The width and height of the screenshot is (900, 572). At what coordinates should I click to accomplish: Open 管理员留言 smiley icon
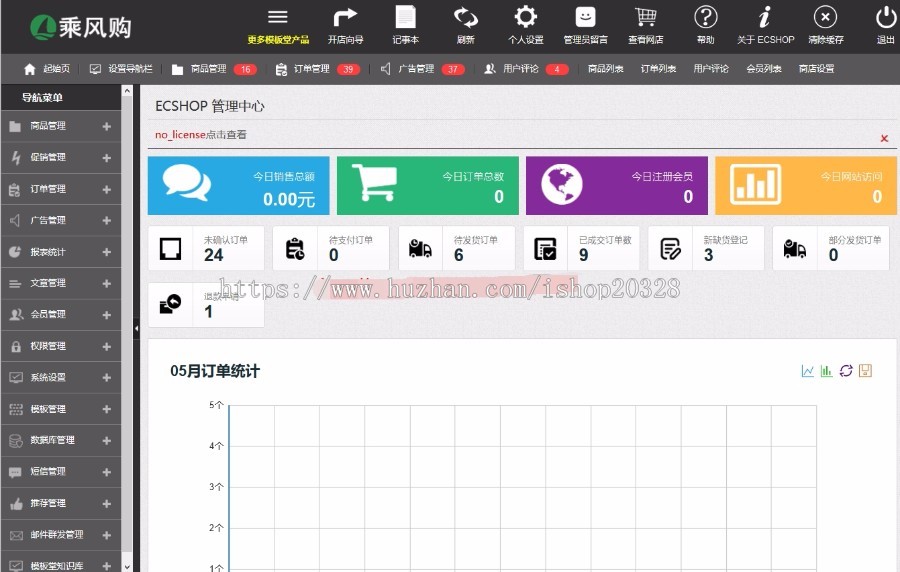click(585, 17)
